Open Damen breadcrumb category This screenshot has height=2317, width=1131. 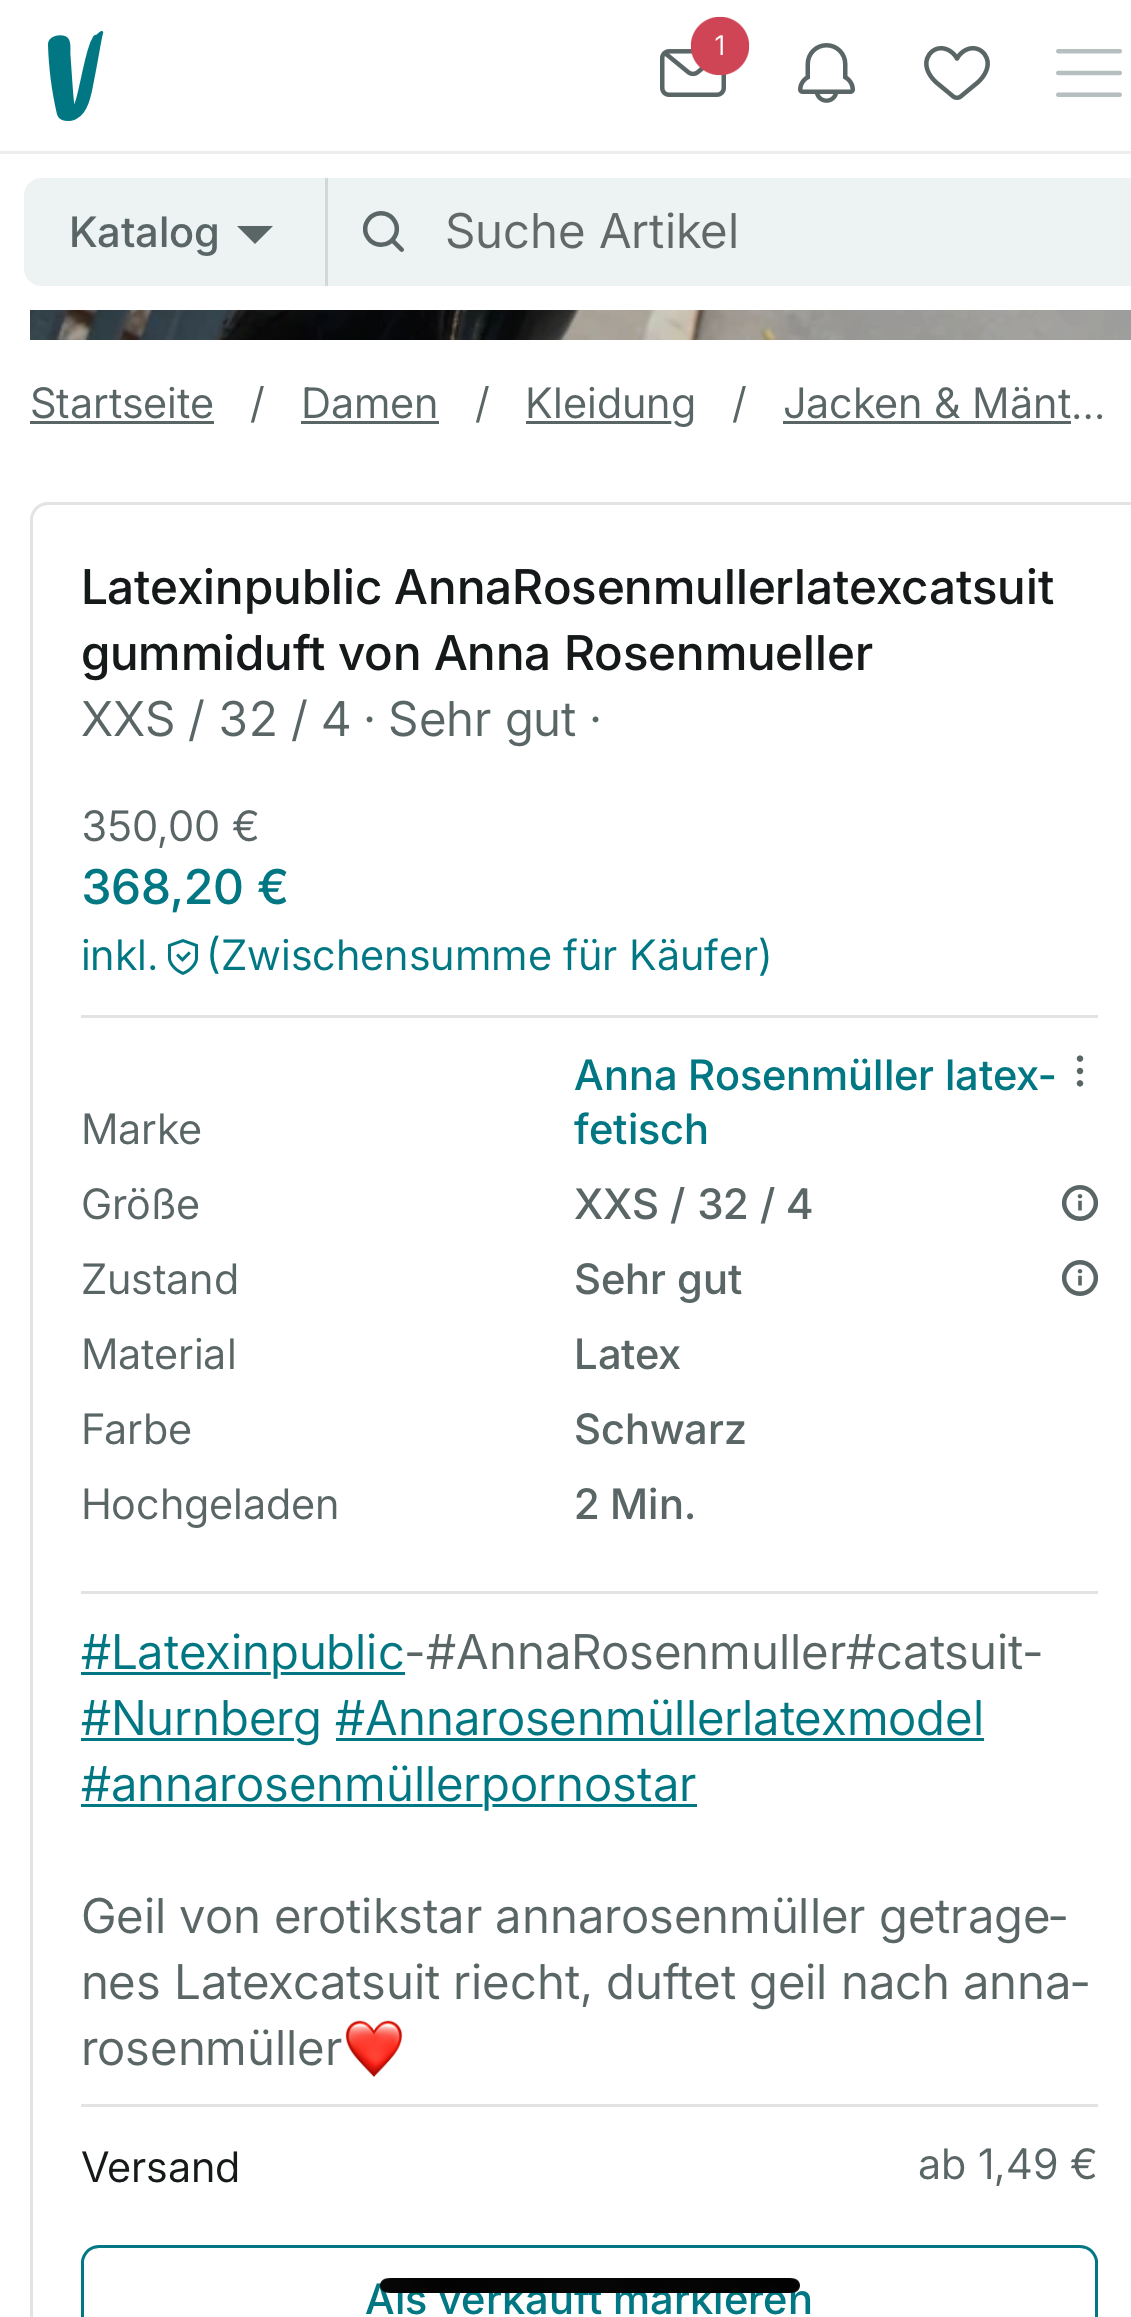tap(369, 404)
